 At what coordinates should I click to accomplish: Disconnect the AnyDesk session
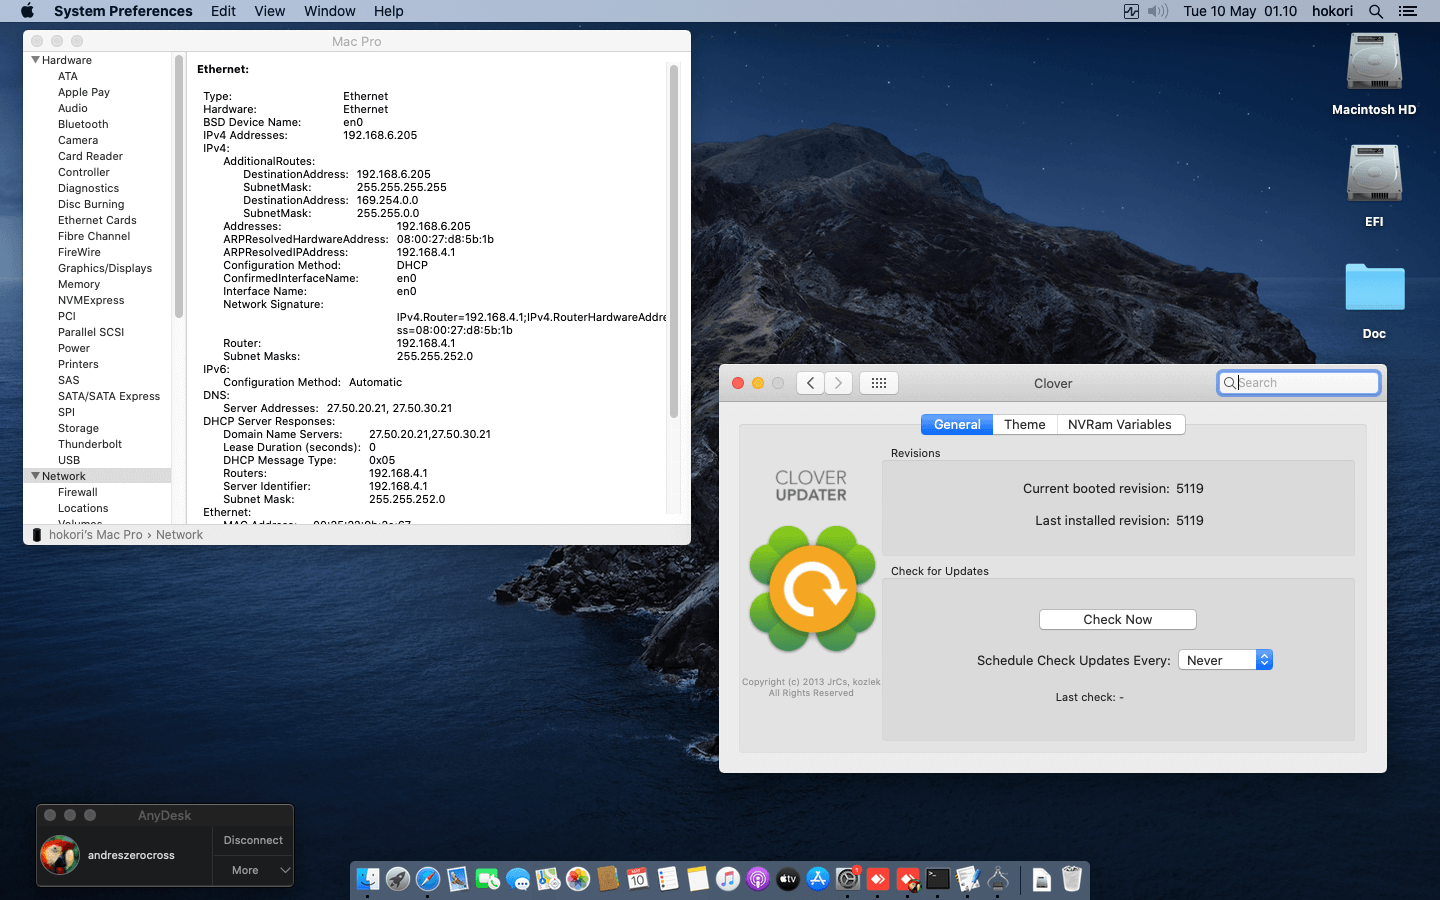pos(252,840)
